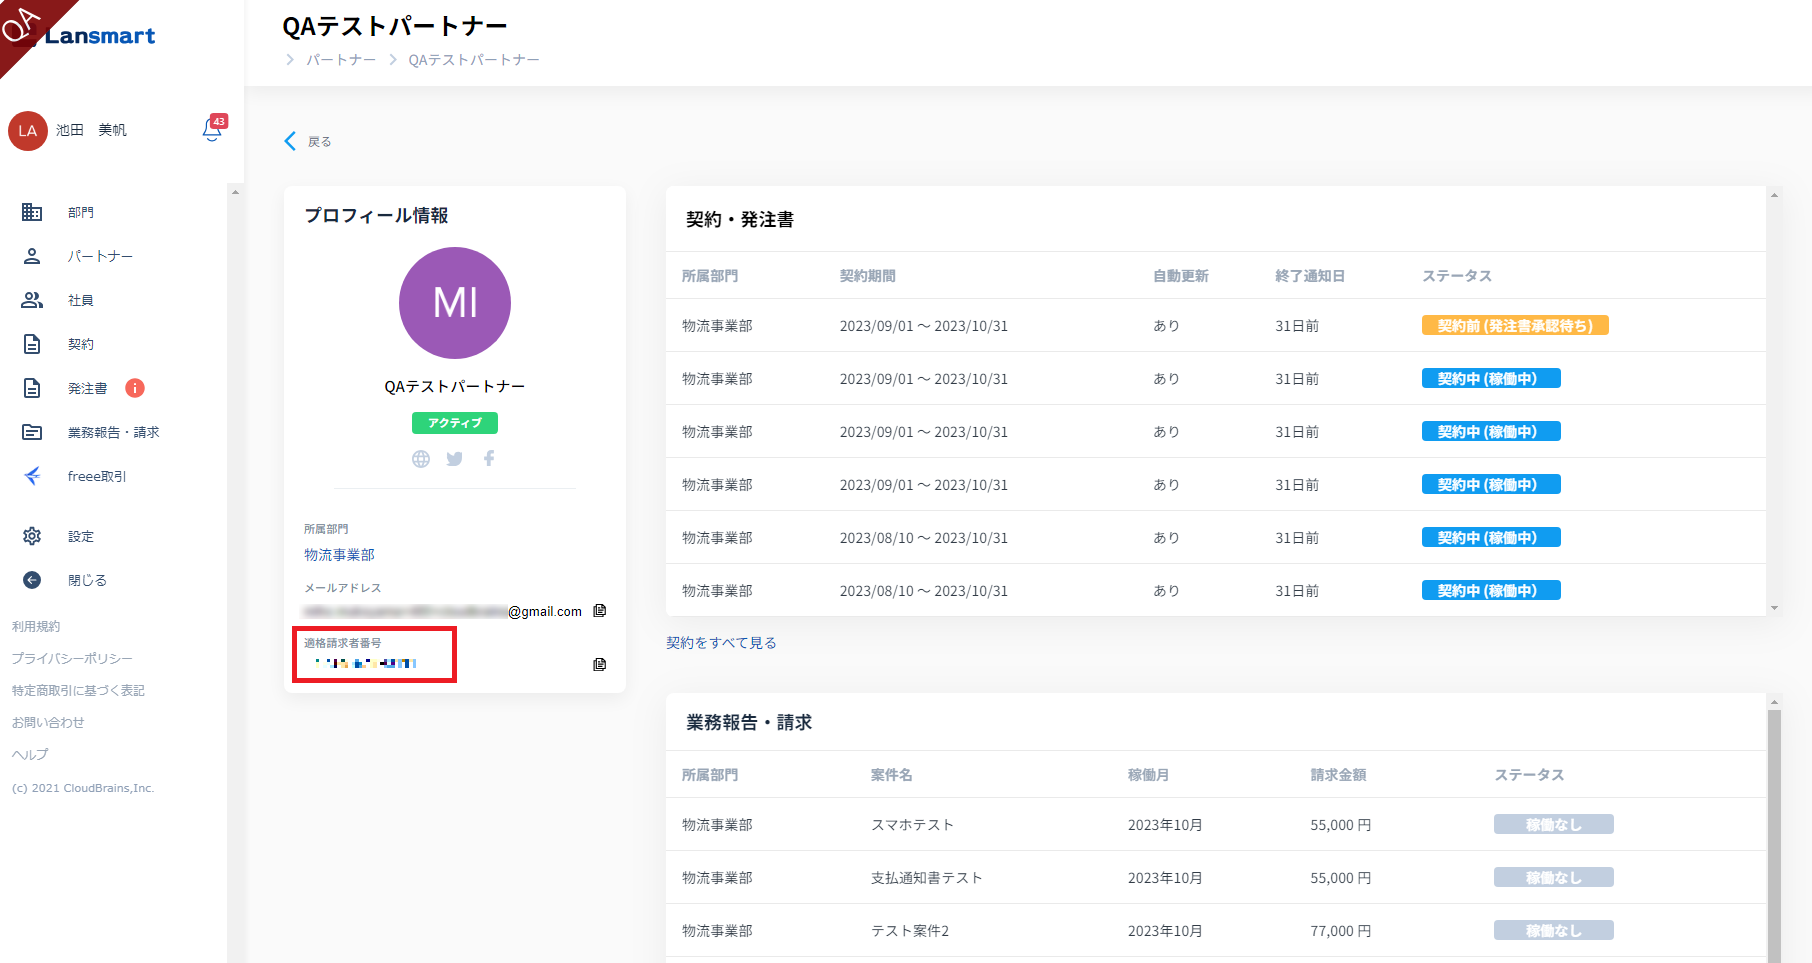Image resolution: width=1812 pixels, height=963 pixels.
Task: Open the お問い合わせ link
Action: click(48, 723)
